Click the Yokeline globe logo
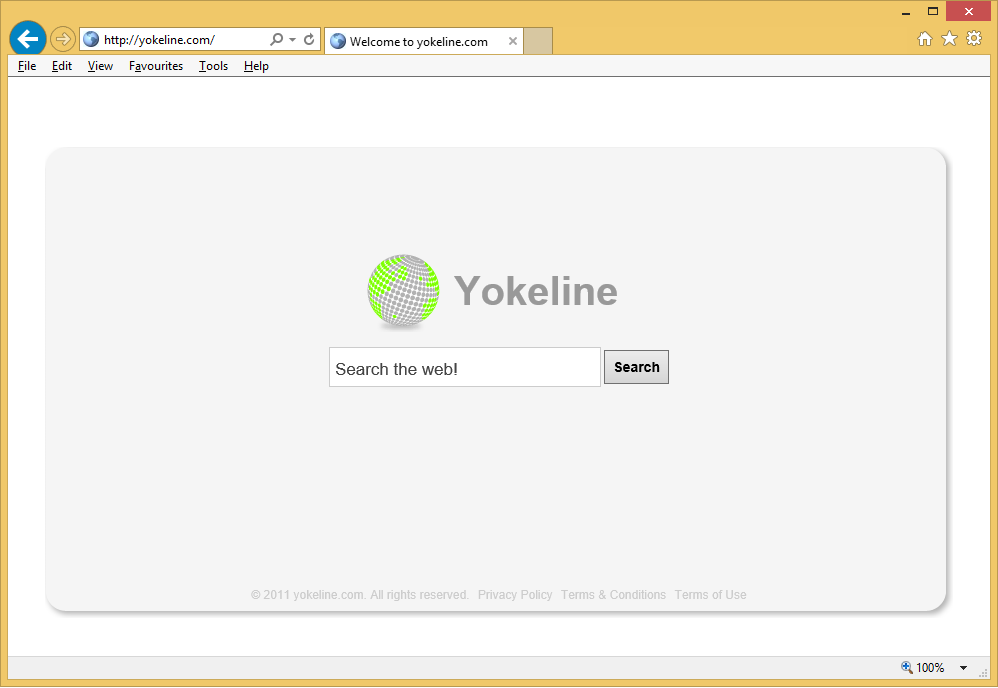Viewport: 998px width, 688px height. (x=403, y=290)
